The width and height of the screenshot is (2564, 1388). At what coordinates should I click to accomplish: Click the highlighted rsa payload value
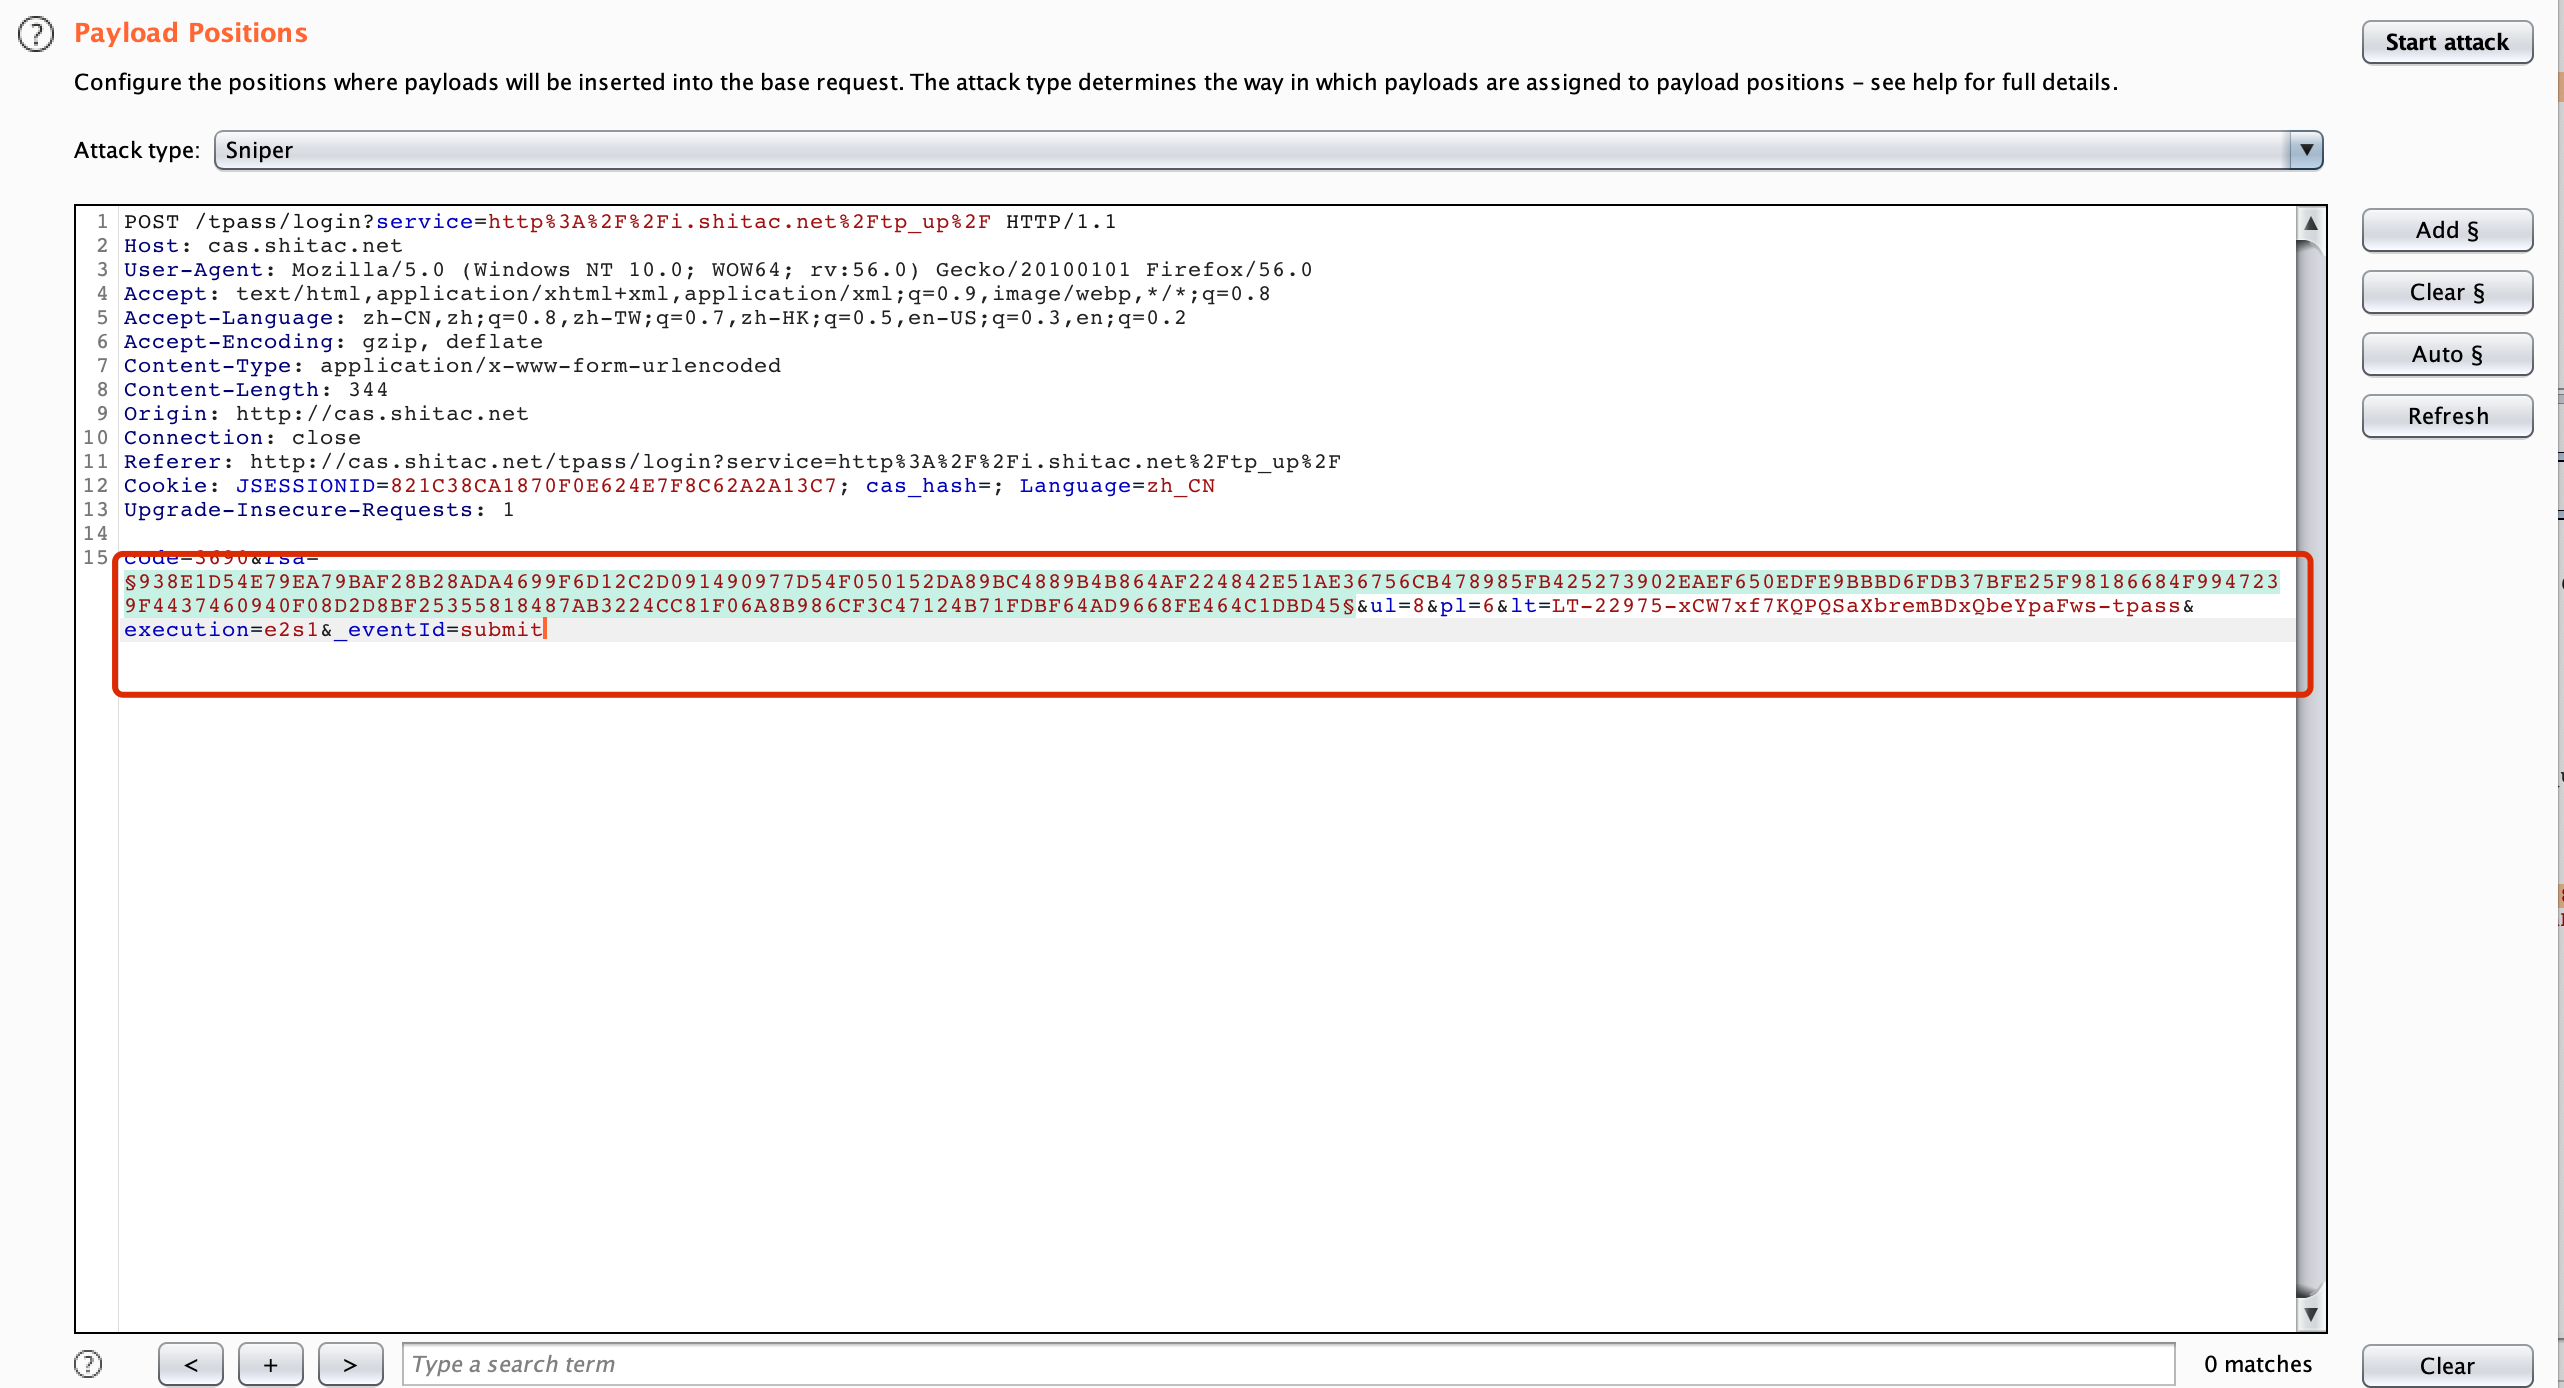click(x=1200, y=582)
